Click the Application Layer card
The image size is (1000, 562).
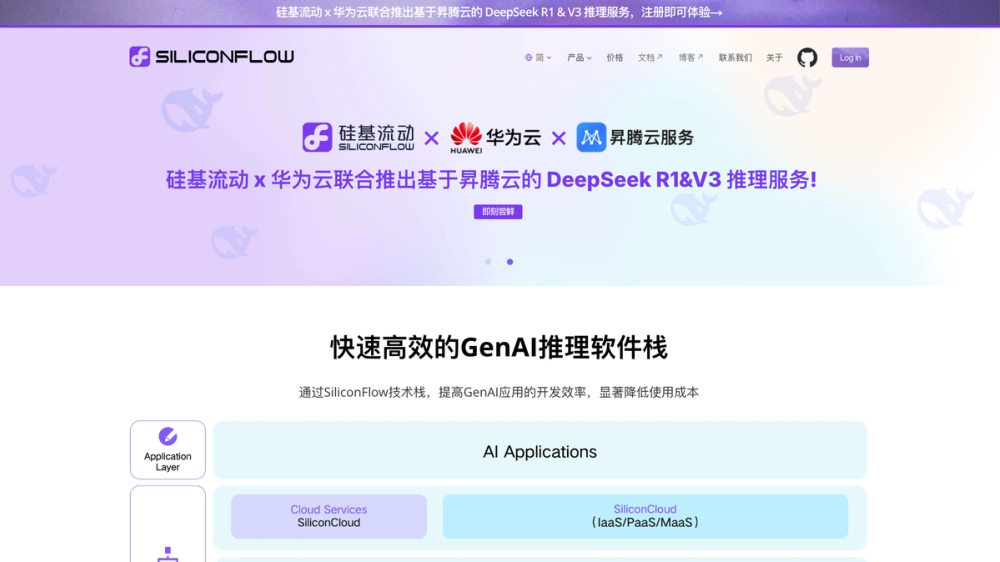[x=168, y=450]
